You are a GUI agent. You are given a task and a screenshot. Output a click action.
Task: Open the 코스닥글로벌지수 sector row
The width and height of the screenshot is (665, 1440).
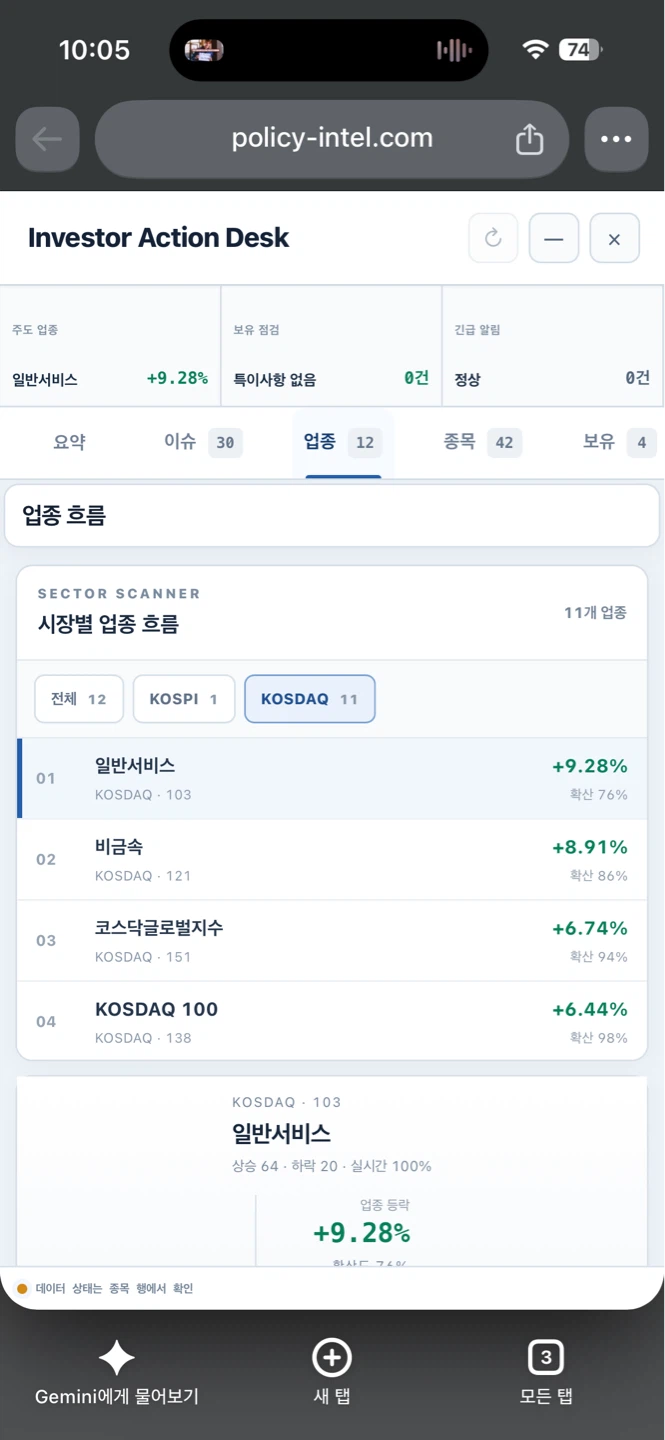coord(332,941)
